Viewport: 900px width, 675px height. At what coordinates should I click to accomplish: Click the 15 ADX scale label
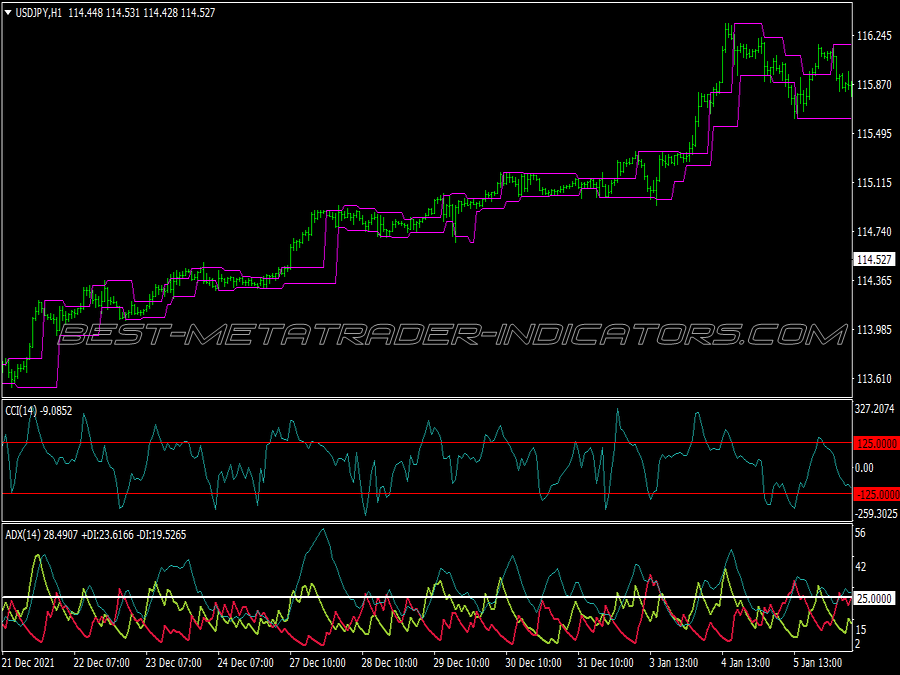pyautogui.click(x=860, y=630)
